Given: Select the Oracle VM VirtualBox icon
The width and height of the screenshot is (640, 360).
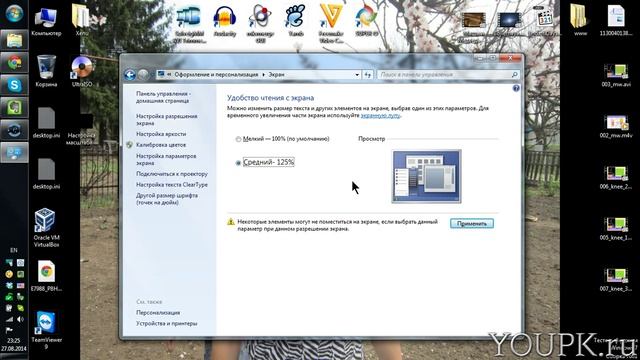Looking at the screenshot, I should [x=46, y=227].
